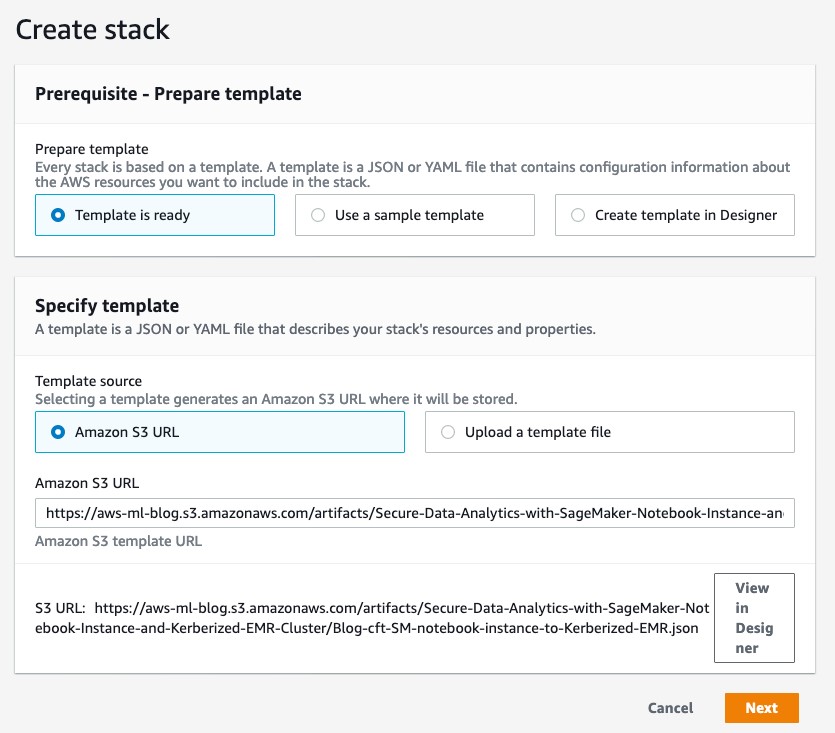Click inside the Amazon S3 URL text field
The width and height of the screenshot is (835, 733).
pos(414,513)
